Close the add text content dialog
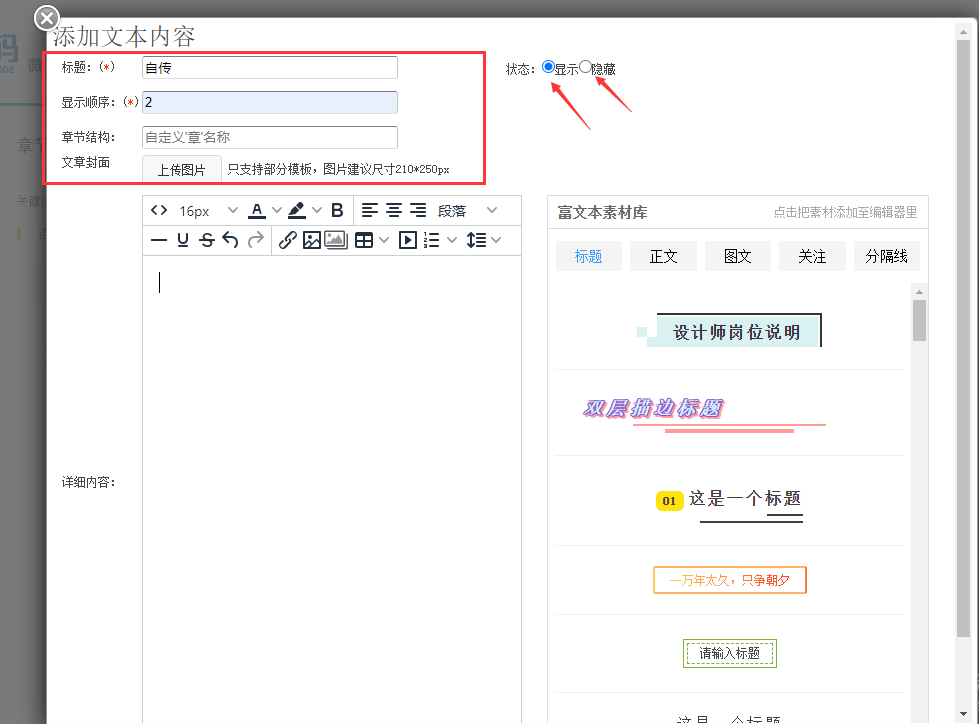The height and width of the screenshot is (724, 979). (x=47, y=18)
